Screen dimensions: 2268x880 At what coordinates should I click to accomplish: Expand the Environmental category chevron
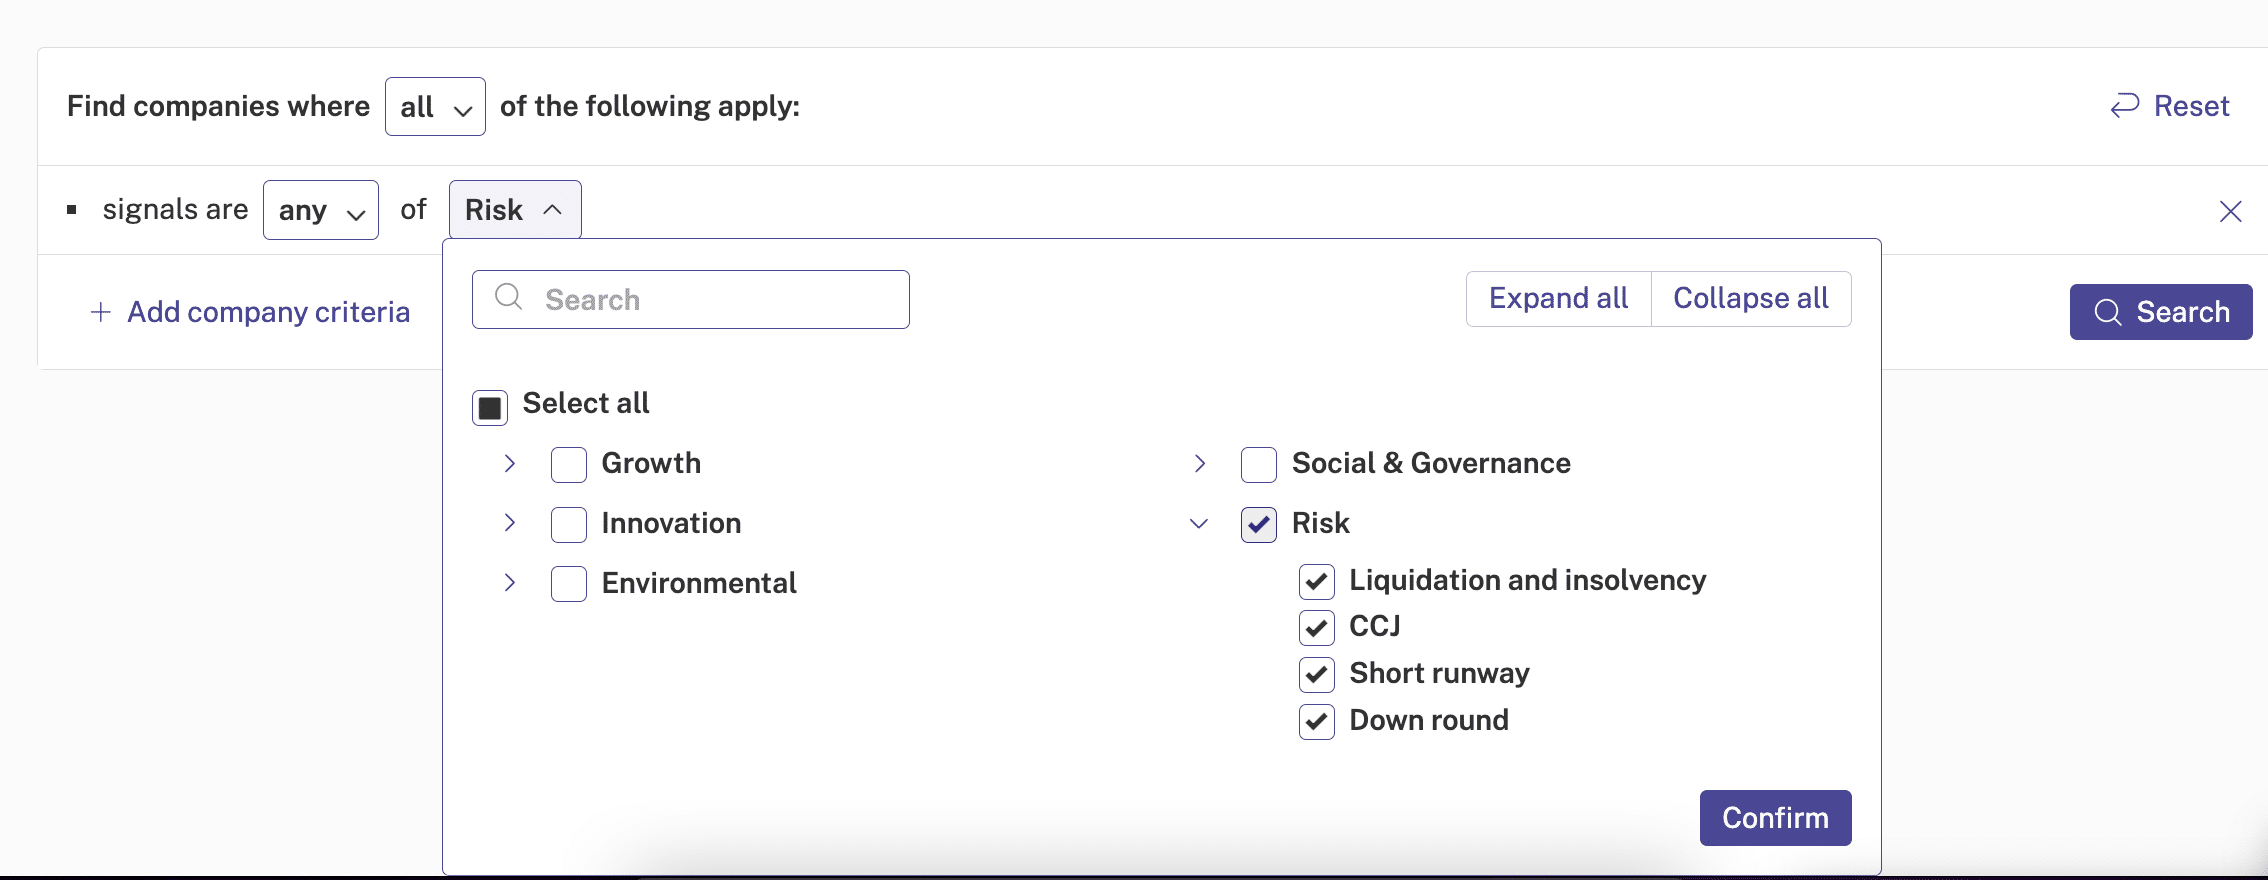pos(510,583)
